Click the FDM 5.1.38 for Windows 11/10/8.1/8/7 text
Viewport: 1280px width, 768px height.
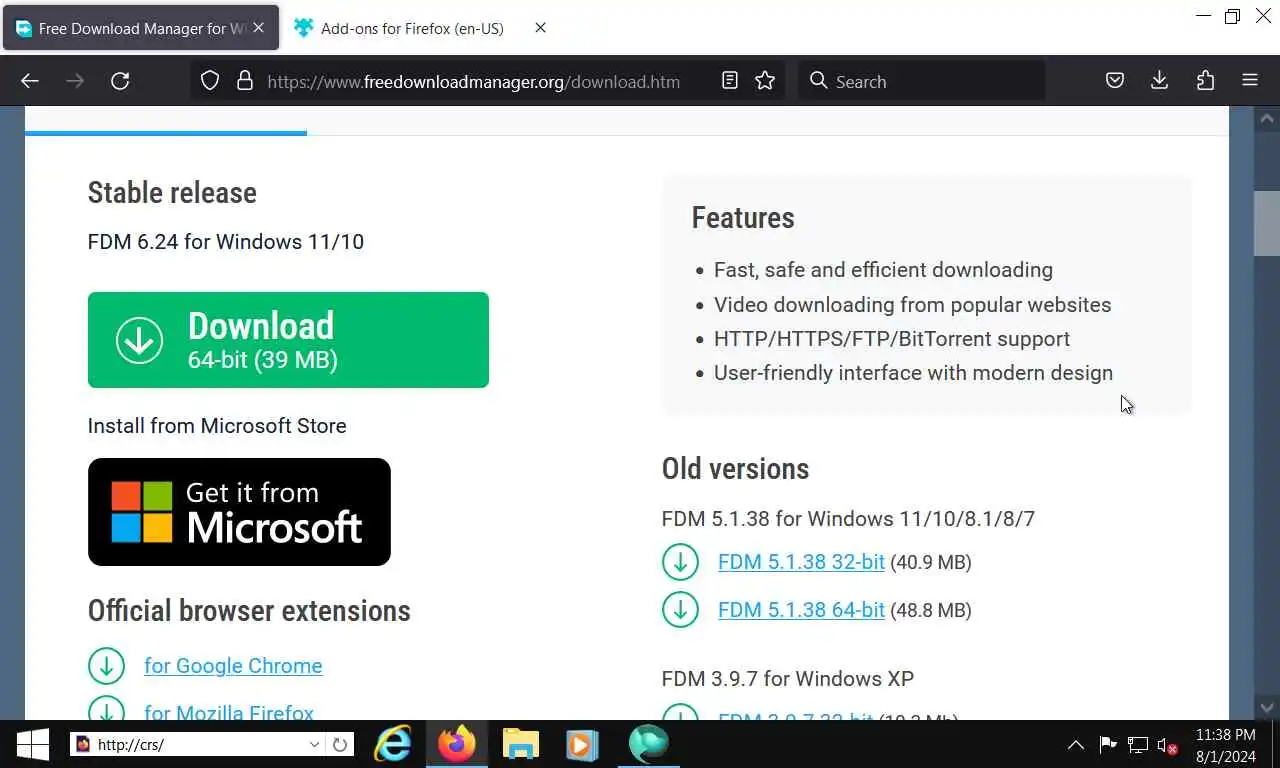pyautogui.click(x=848, y=519)
